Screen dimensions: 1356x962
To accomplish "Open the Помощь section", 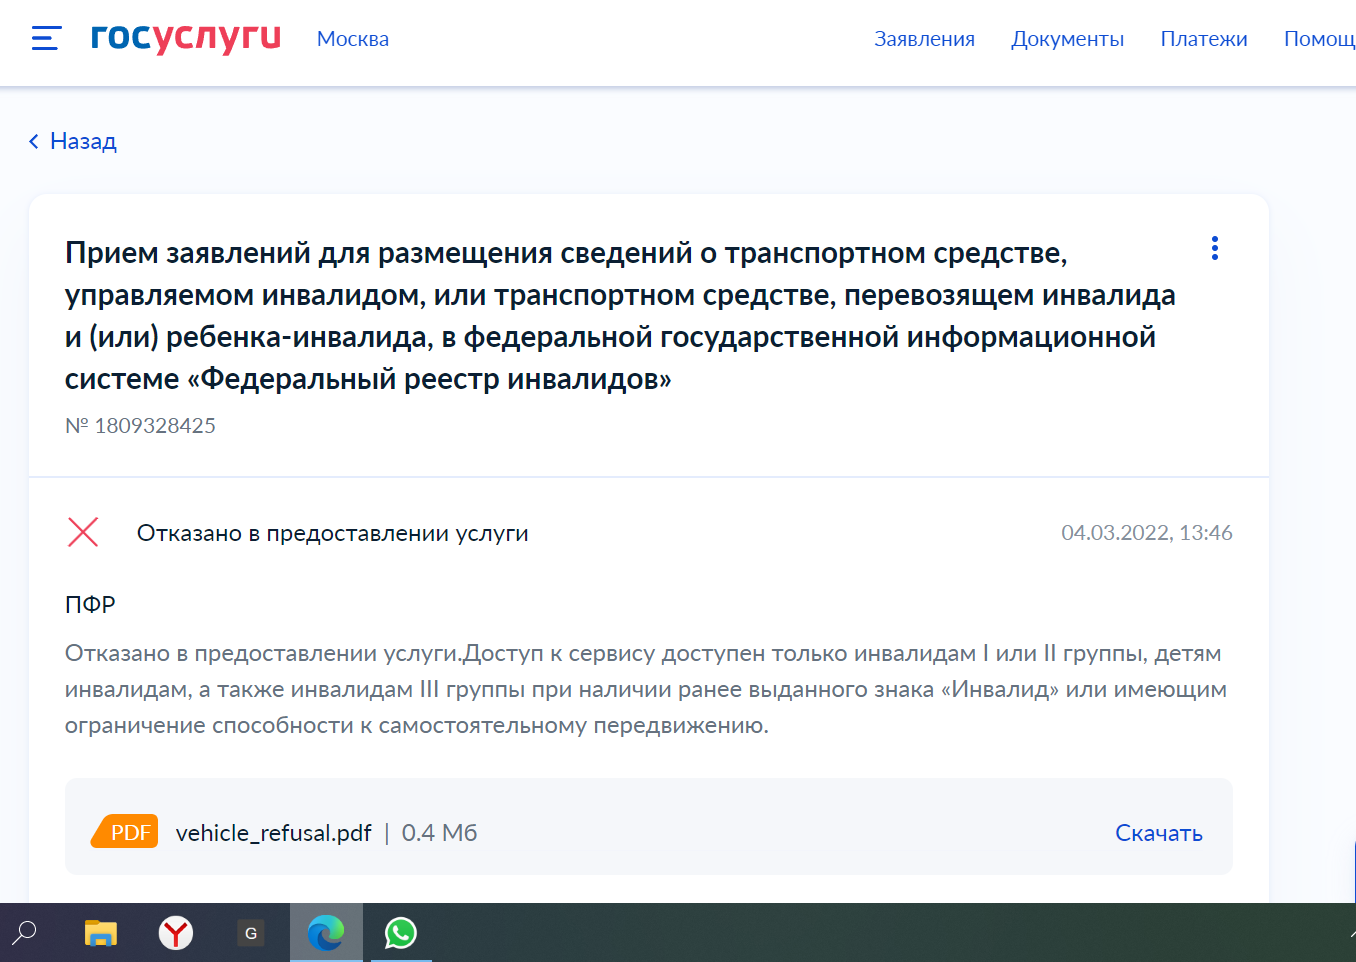I will tap(1320, 39).
